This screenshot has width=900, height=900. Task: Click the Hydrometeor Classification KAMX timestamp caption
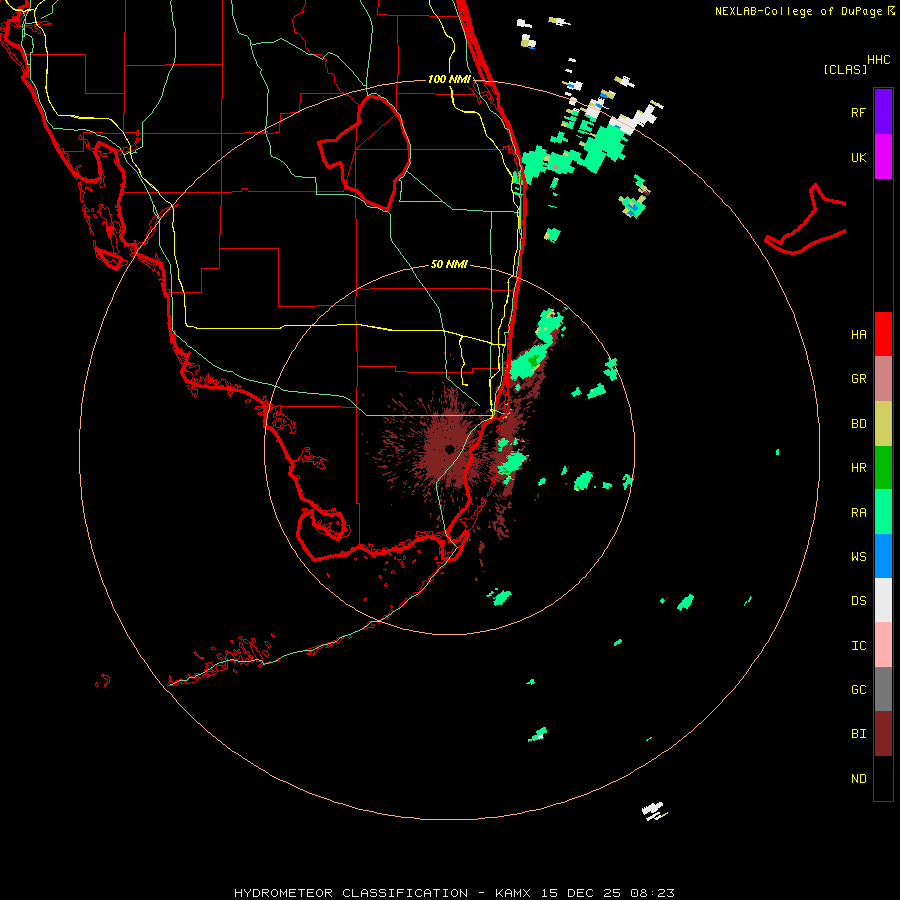(454, 893)
